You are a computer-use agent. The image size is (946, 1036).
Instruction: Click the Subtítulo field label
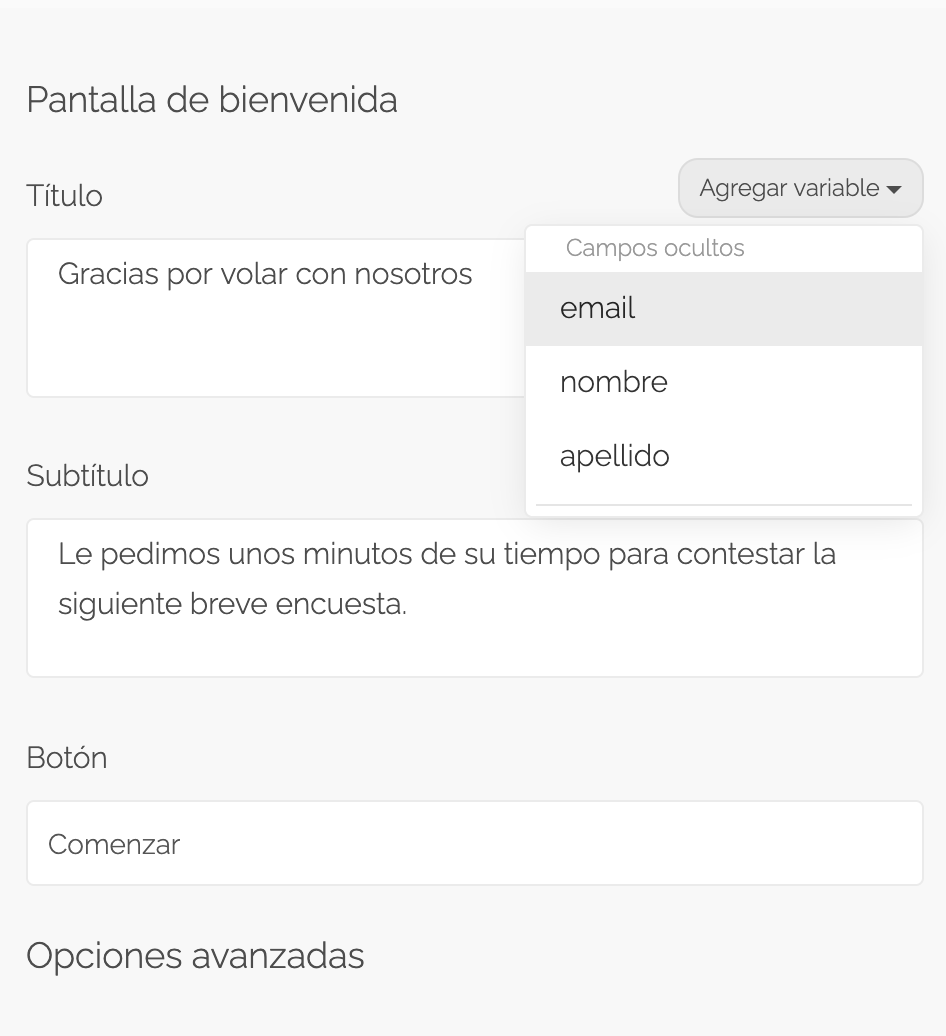(87, 476)
